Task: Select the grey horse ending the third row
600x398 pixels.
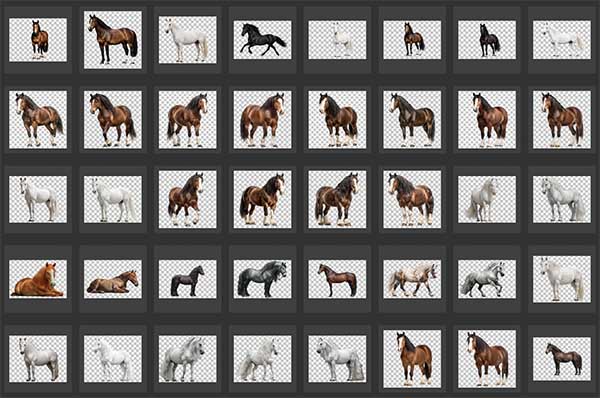Action: click(562, 199)
